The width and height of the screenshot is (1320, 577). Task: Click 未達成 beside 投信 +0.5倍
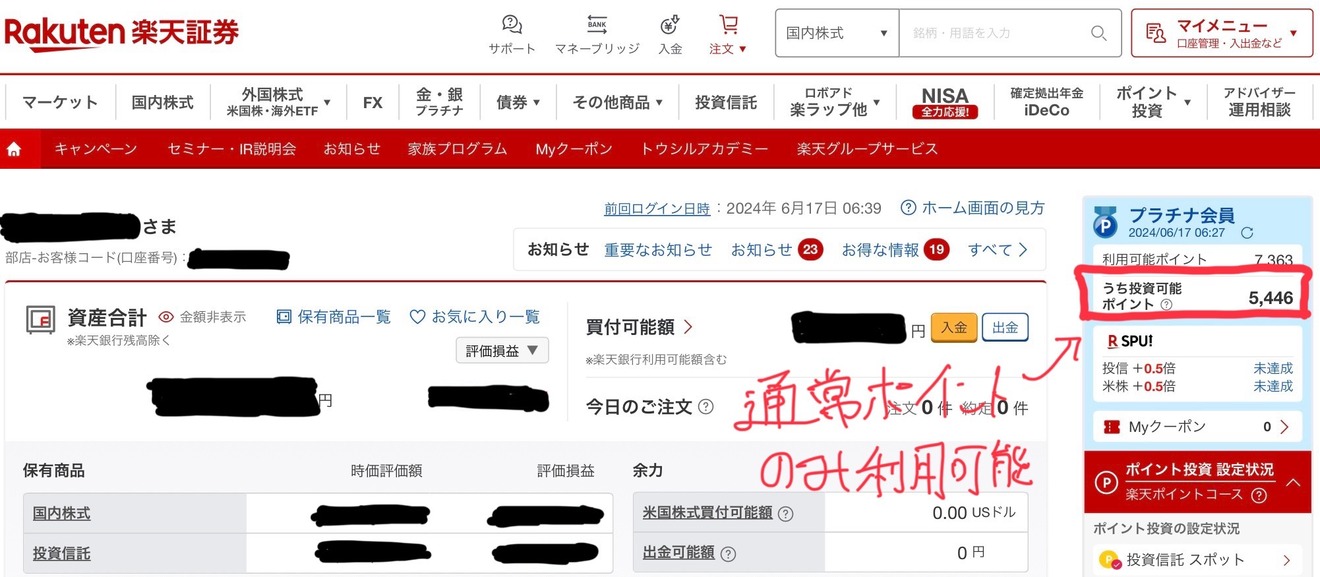click(x=1273, y=369)
